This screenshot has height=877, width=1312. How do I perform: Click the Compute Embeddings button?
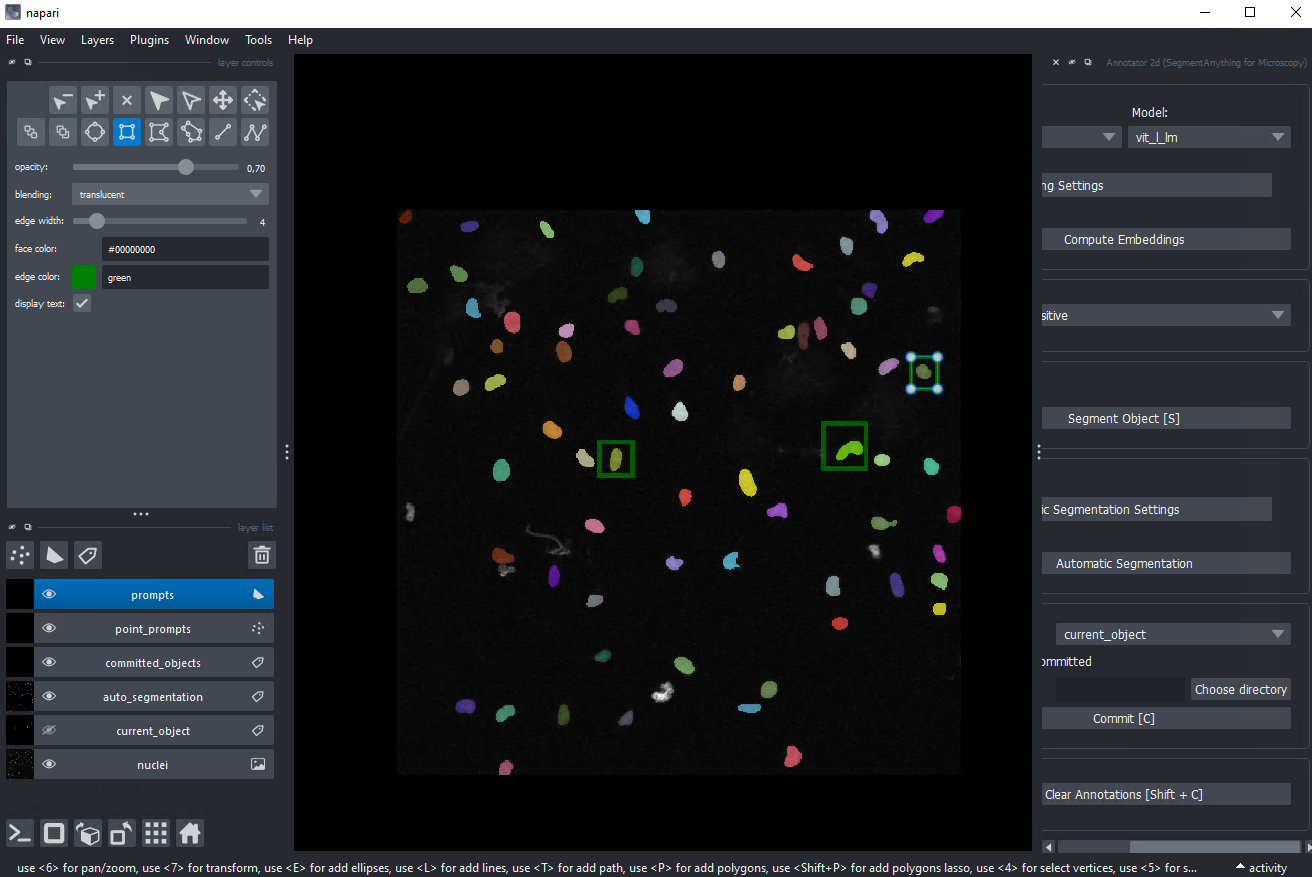click(x=1166, y=240)
